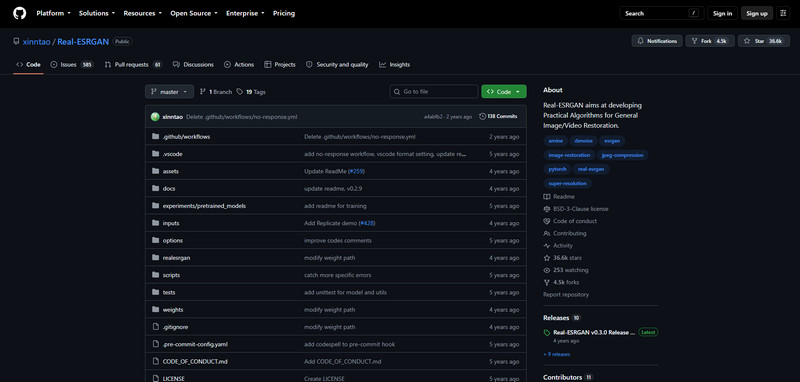Click xinntao's avatar in the commit bar
800x382 pixels.
pos(155,117)
